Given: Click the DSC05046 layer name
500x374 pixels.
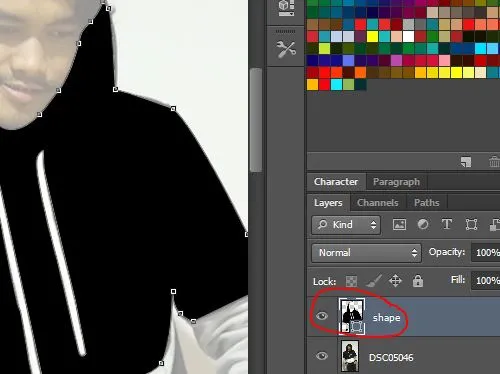Looking at the screenshot, I should (x=391, y=358).
